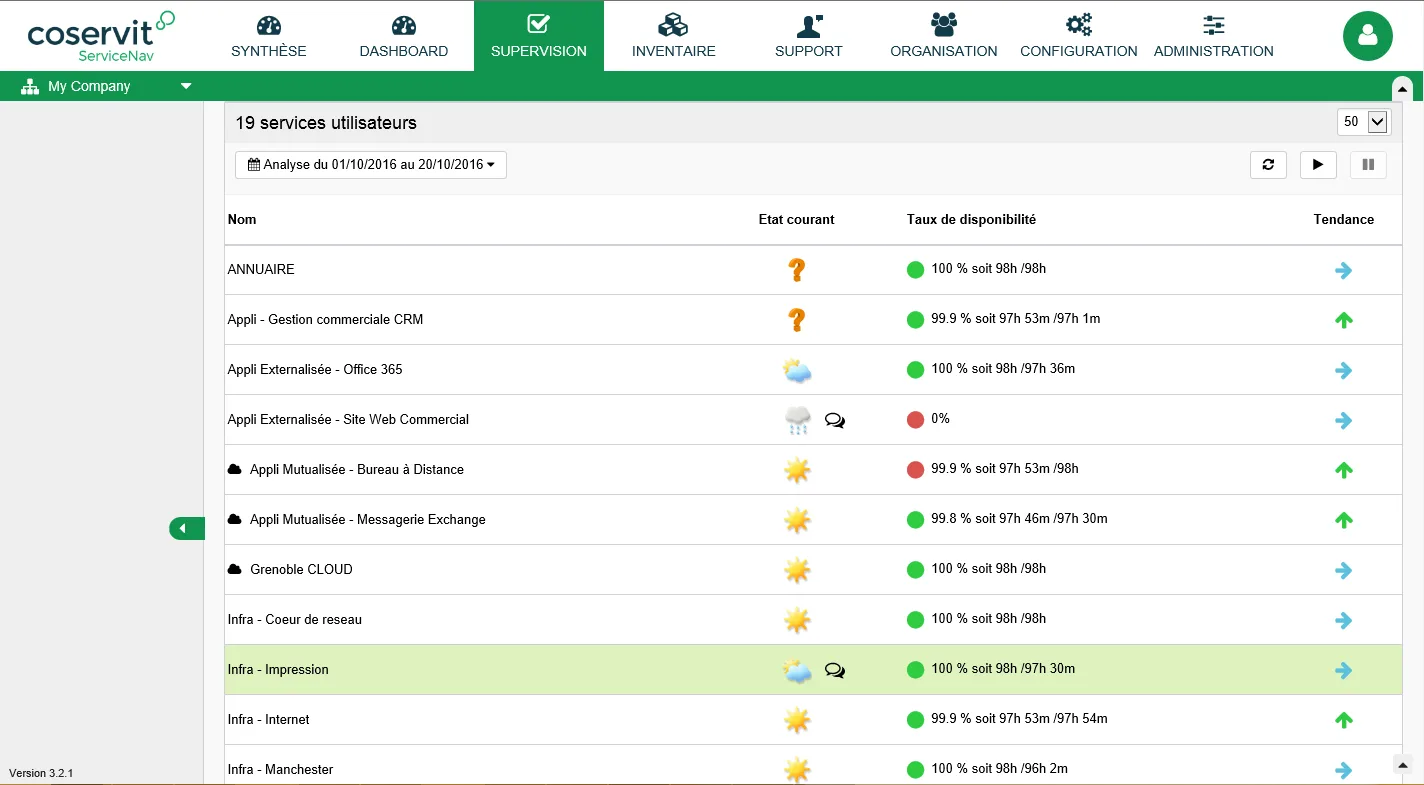Click the green availability dot for ANNUAIRE

tap(915, 269)
